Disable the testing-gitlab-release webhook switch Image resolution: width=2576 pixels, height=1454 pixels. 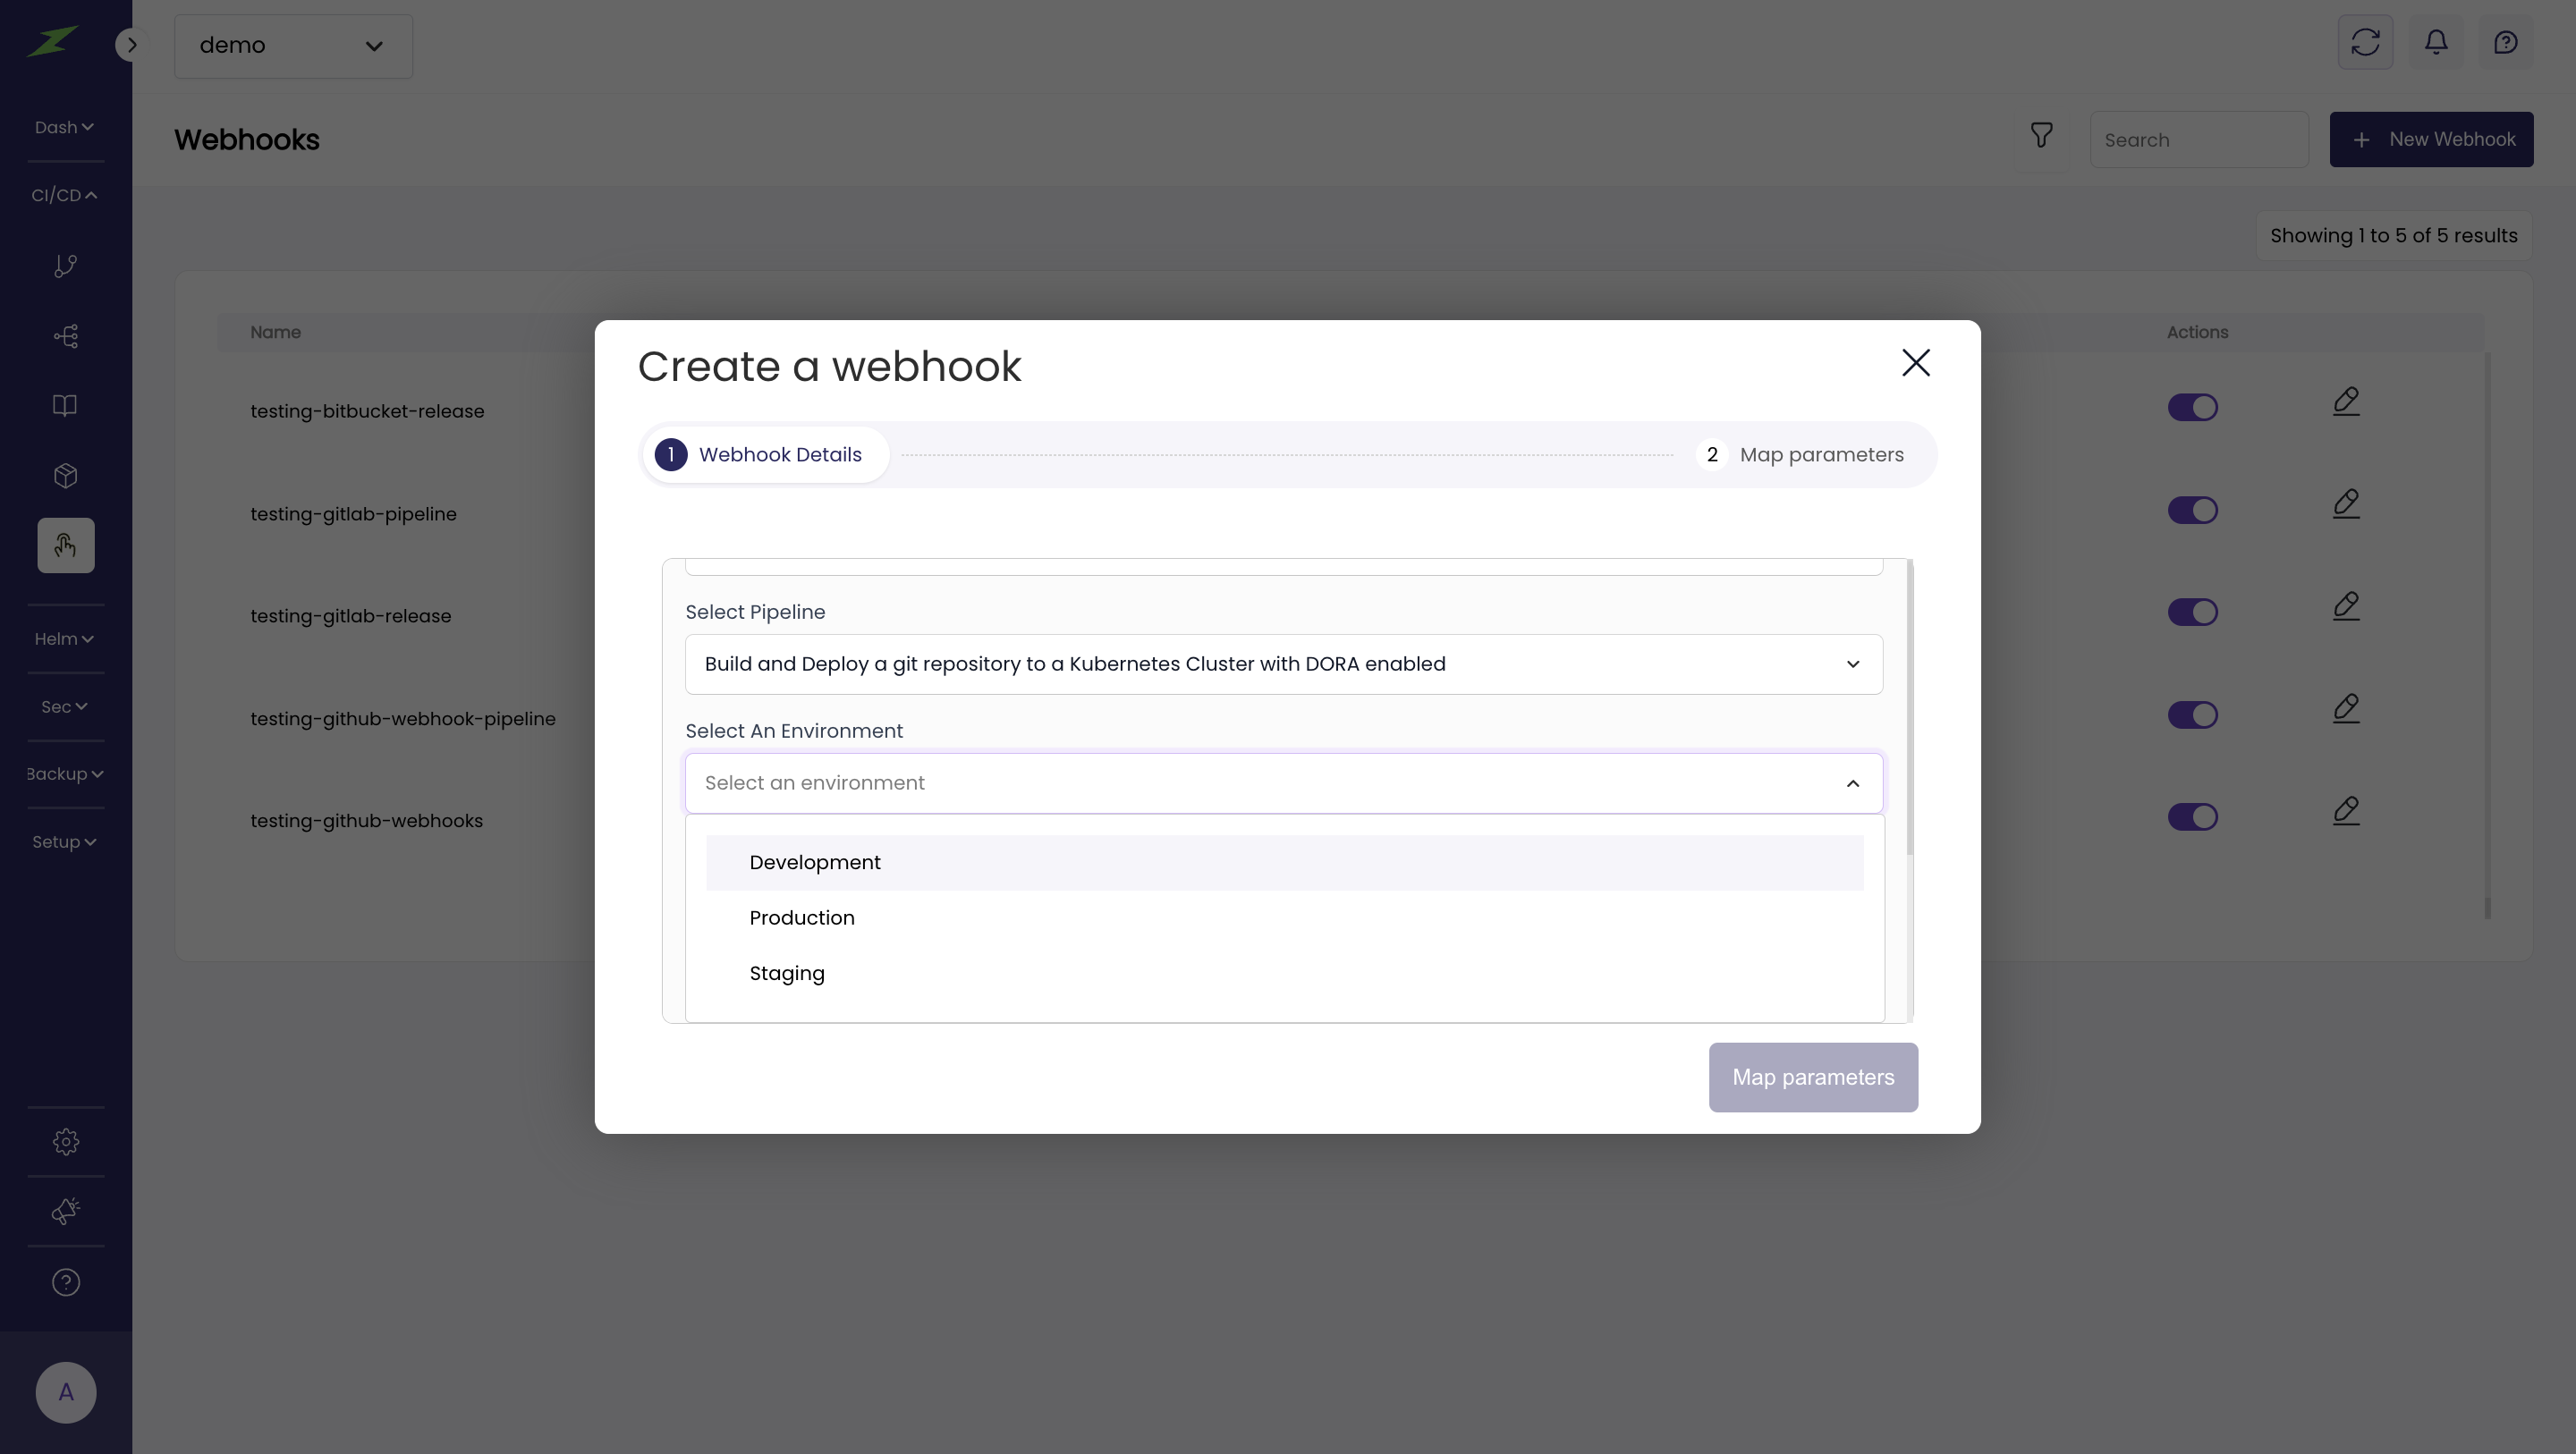2192,612
